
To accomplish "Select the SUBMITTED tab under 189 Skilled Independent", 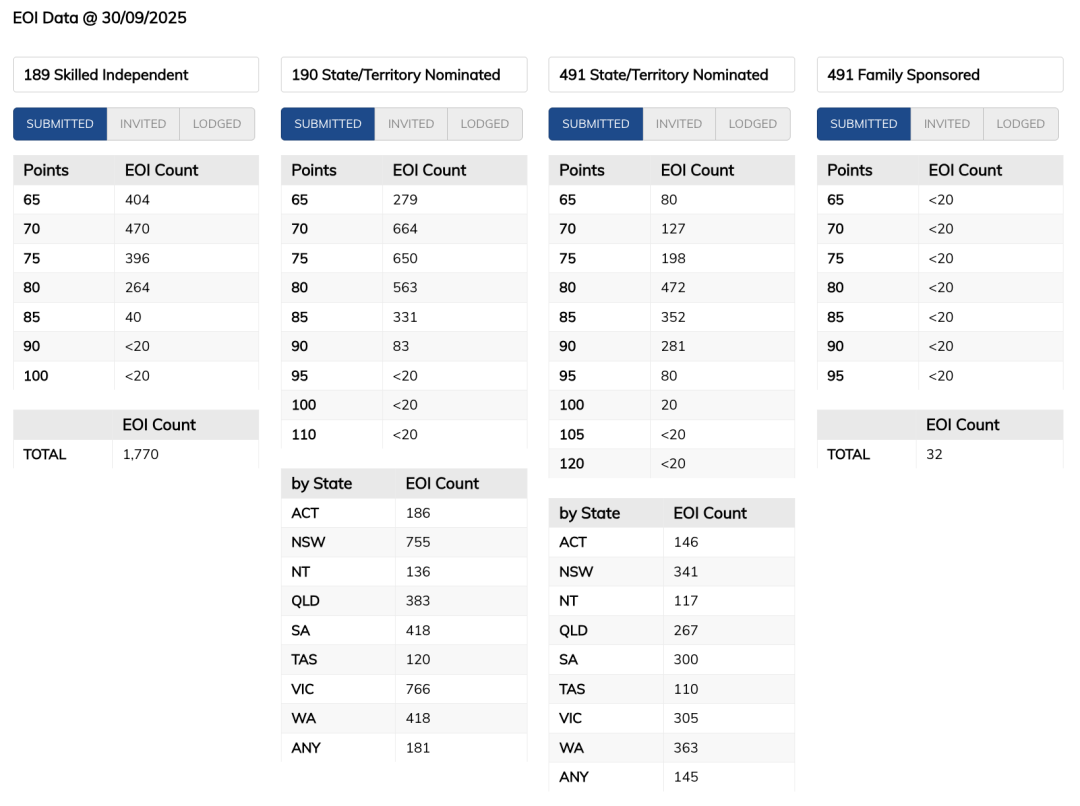I will (60, 124).
